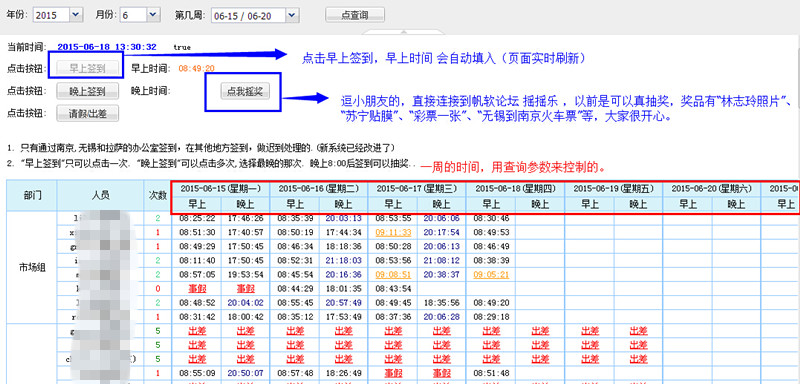The height and width of the screenshot is (384, 800).
Task: Open the 事假 link left of 08:44:29
Action: [x=245, y=289]
